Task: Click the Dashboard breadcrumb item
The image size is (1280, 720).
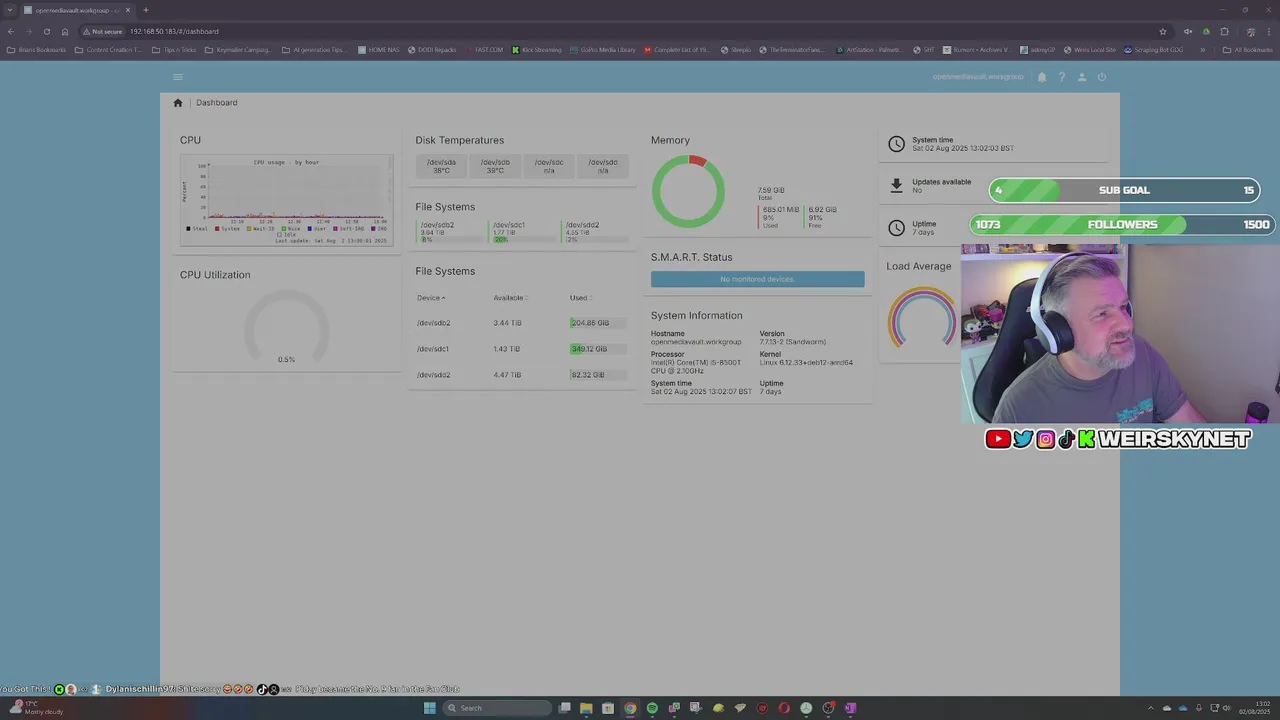Action: click(x=217, y=103)
